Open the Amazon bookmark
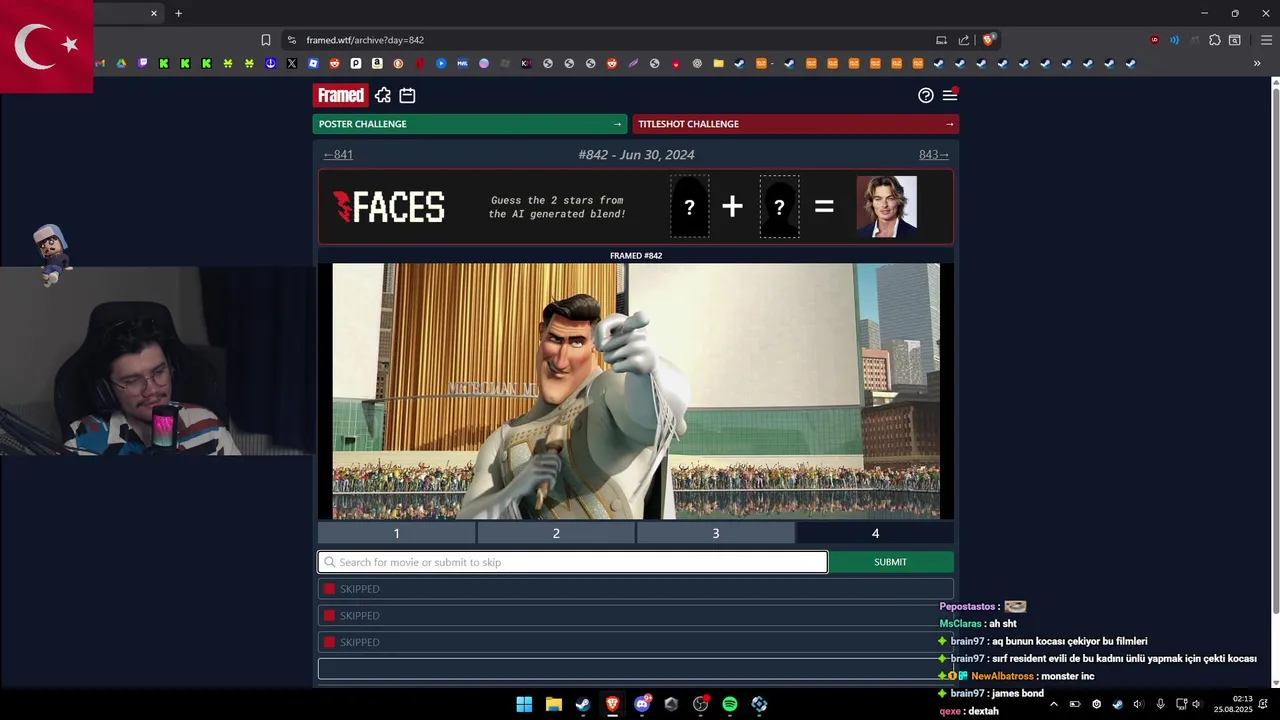 (377, 63)
